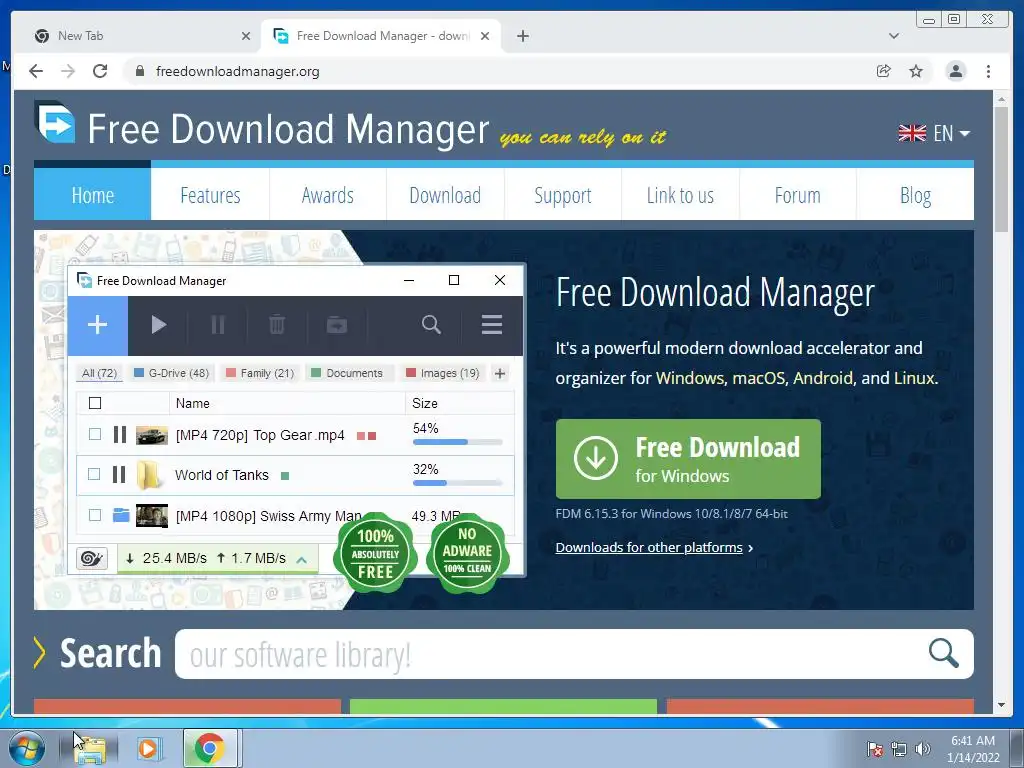This screenshot has height=768, width=1024.
Task: Click the plus add tag button
Action: (500, 374)
